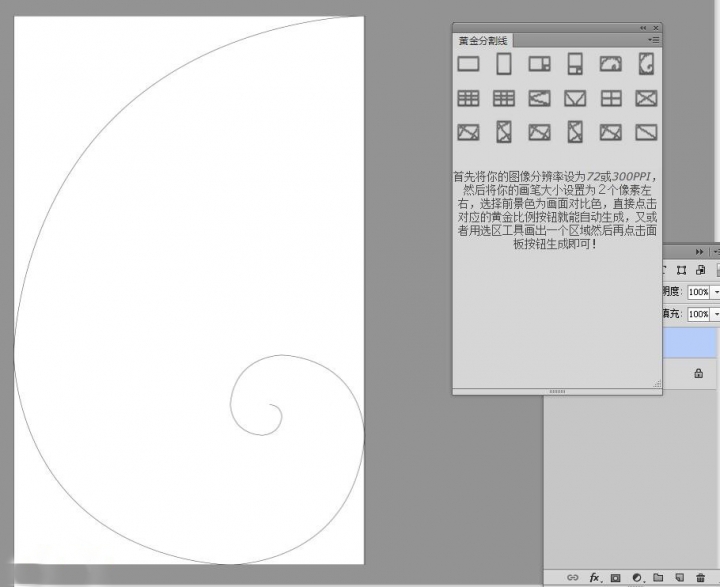Image resolution: width=720 pixels, height=587 pixels.
Task: Click the first 3x3 grid preset in second row
Action: point(468,98)
